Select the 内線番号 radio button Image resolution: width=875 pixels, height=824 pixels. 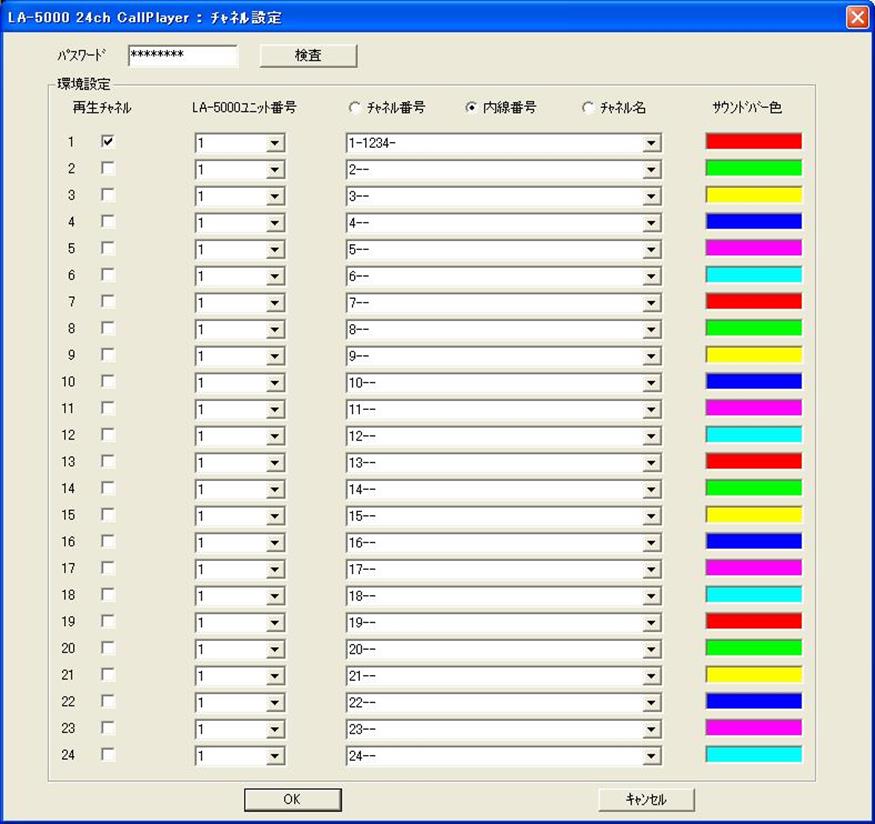pyautogui.click(x=471, y=107)
